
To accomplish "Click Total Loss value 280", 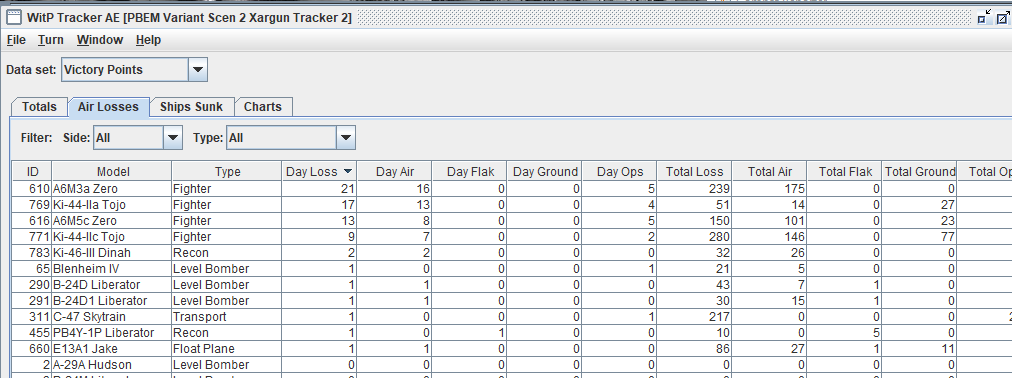I will click(x=694, y=237).
